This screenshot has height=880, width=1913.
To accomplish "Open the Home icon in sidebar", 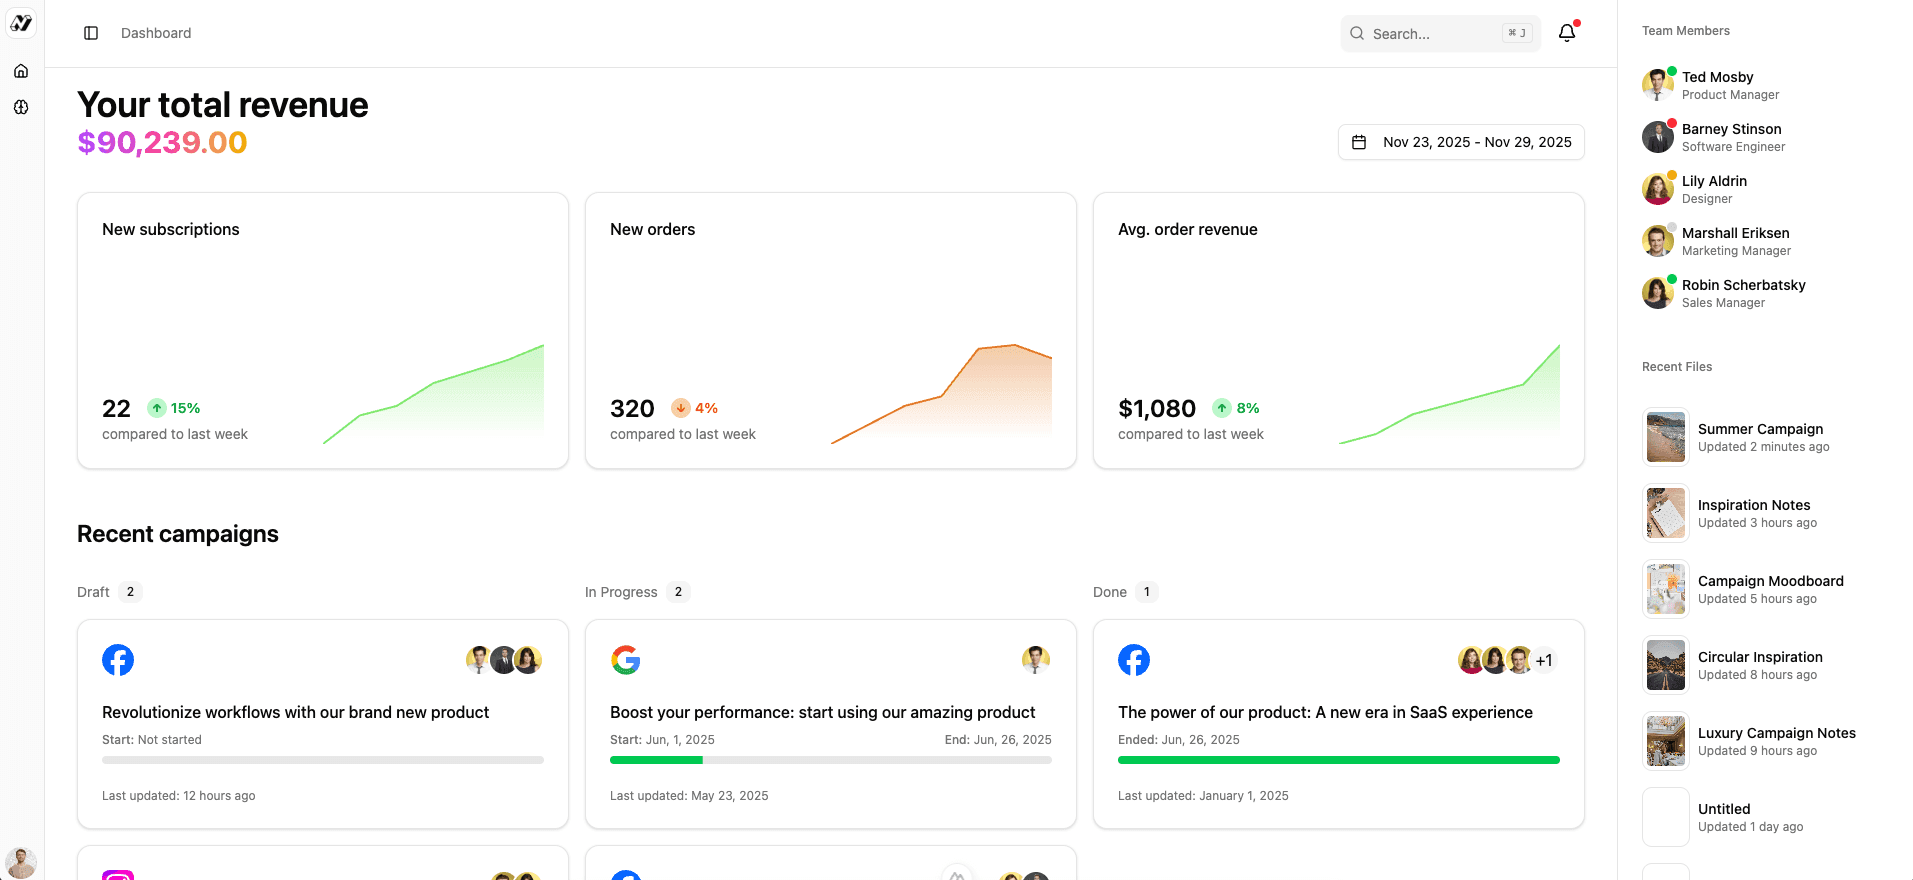I will (21, 71).
